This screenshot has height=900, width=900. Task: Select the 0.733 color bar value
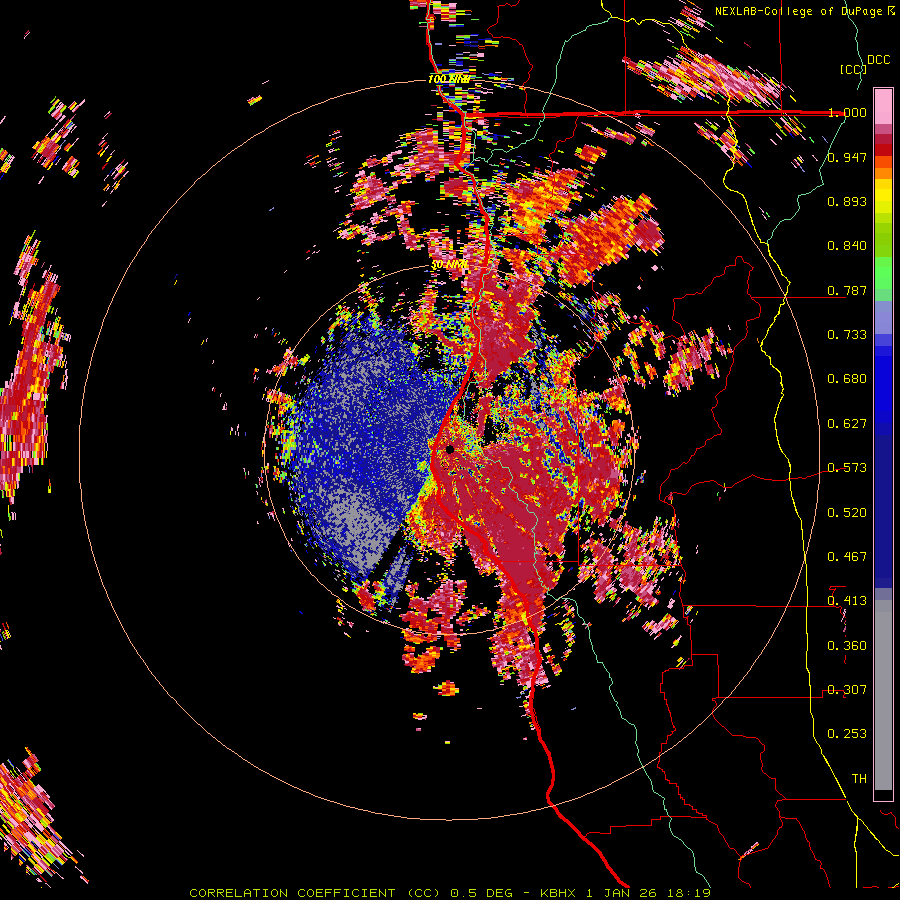coord(847,335)
